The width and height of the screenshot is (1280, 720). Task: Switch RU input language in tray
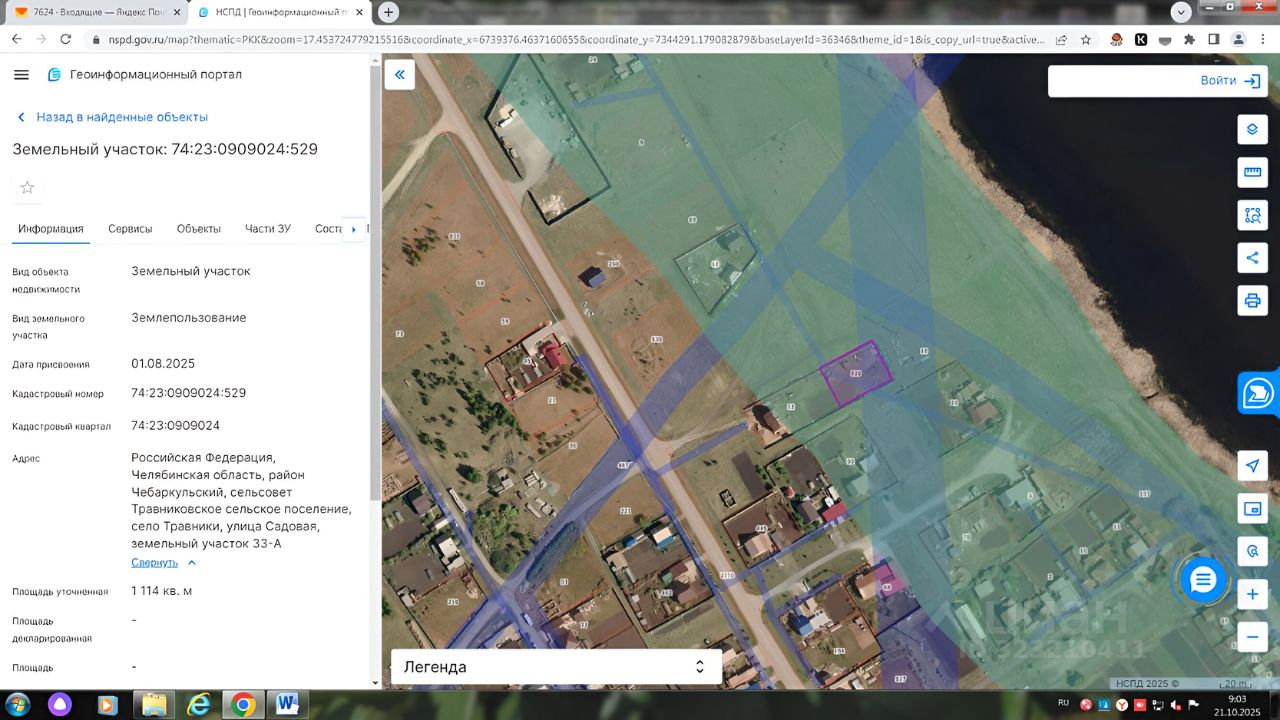(1063, 704)
